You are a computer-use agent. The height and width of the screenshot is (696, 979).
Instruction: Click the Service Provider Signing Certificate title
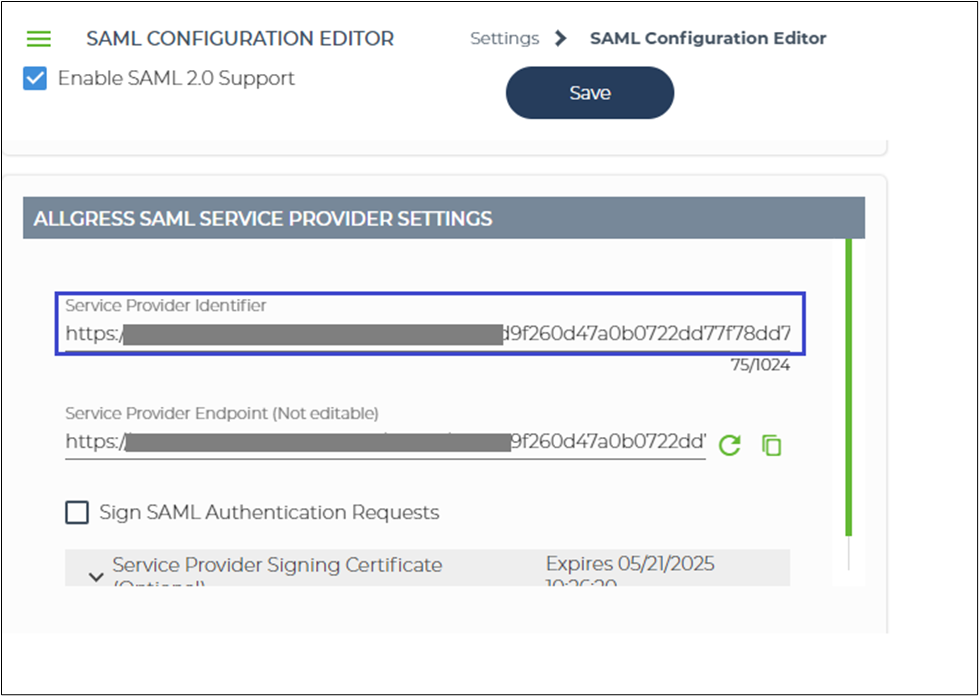pos(277,565)
